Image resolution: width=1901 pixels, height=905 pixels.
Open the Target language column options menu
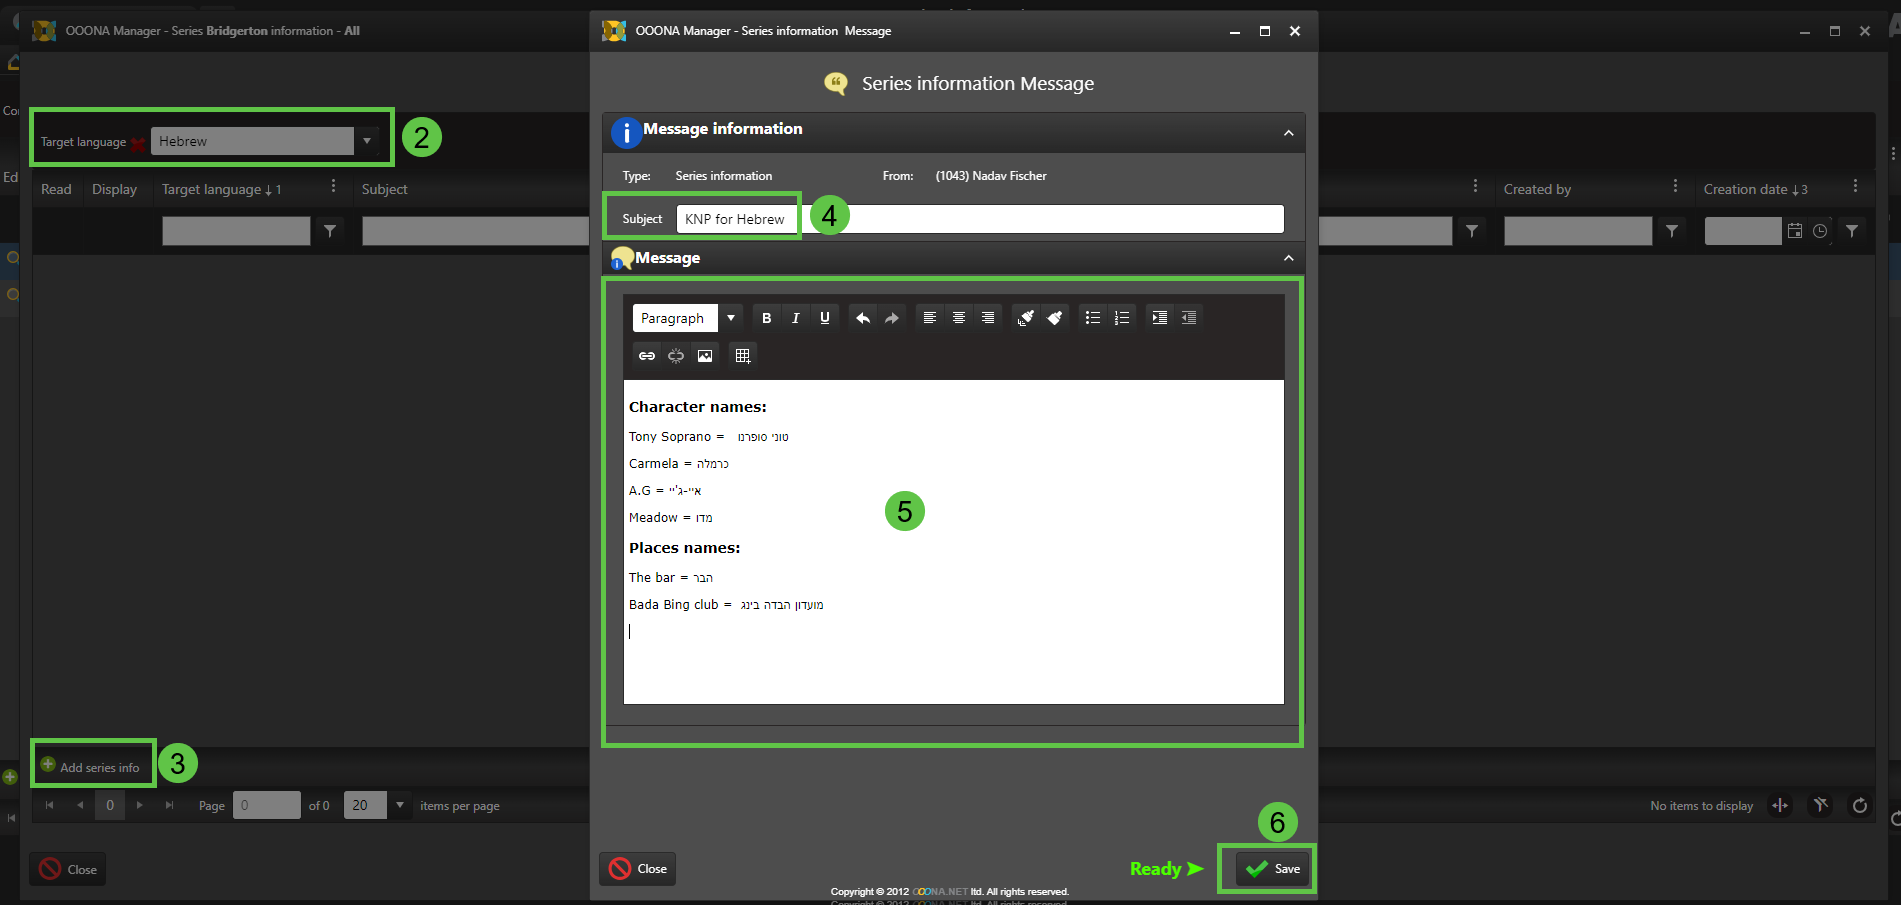(x=333, y=187)
